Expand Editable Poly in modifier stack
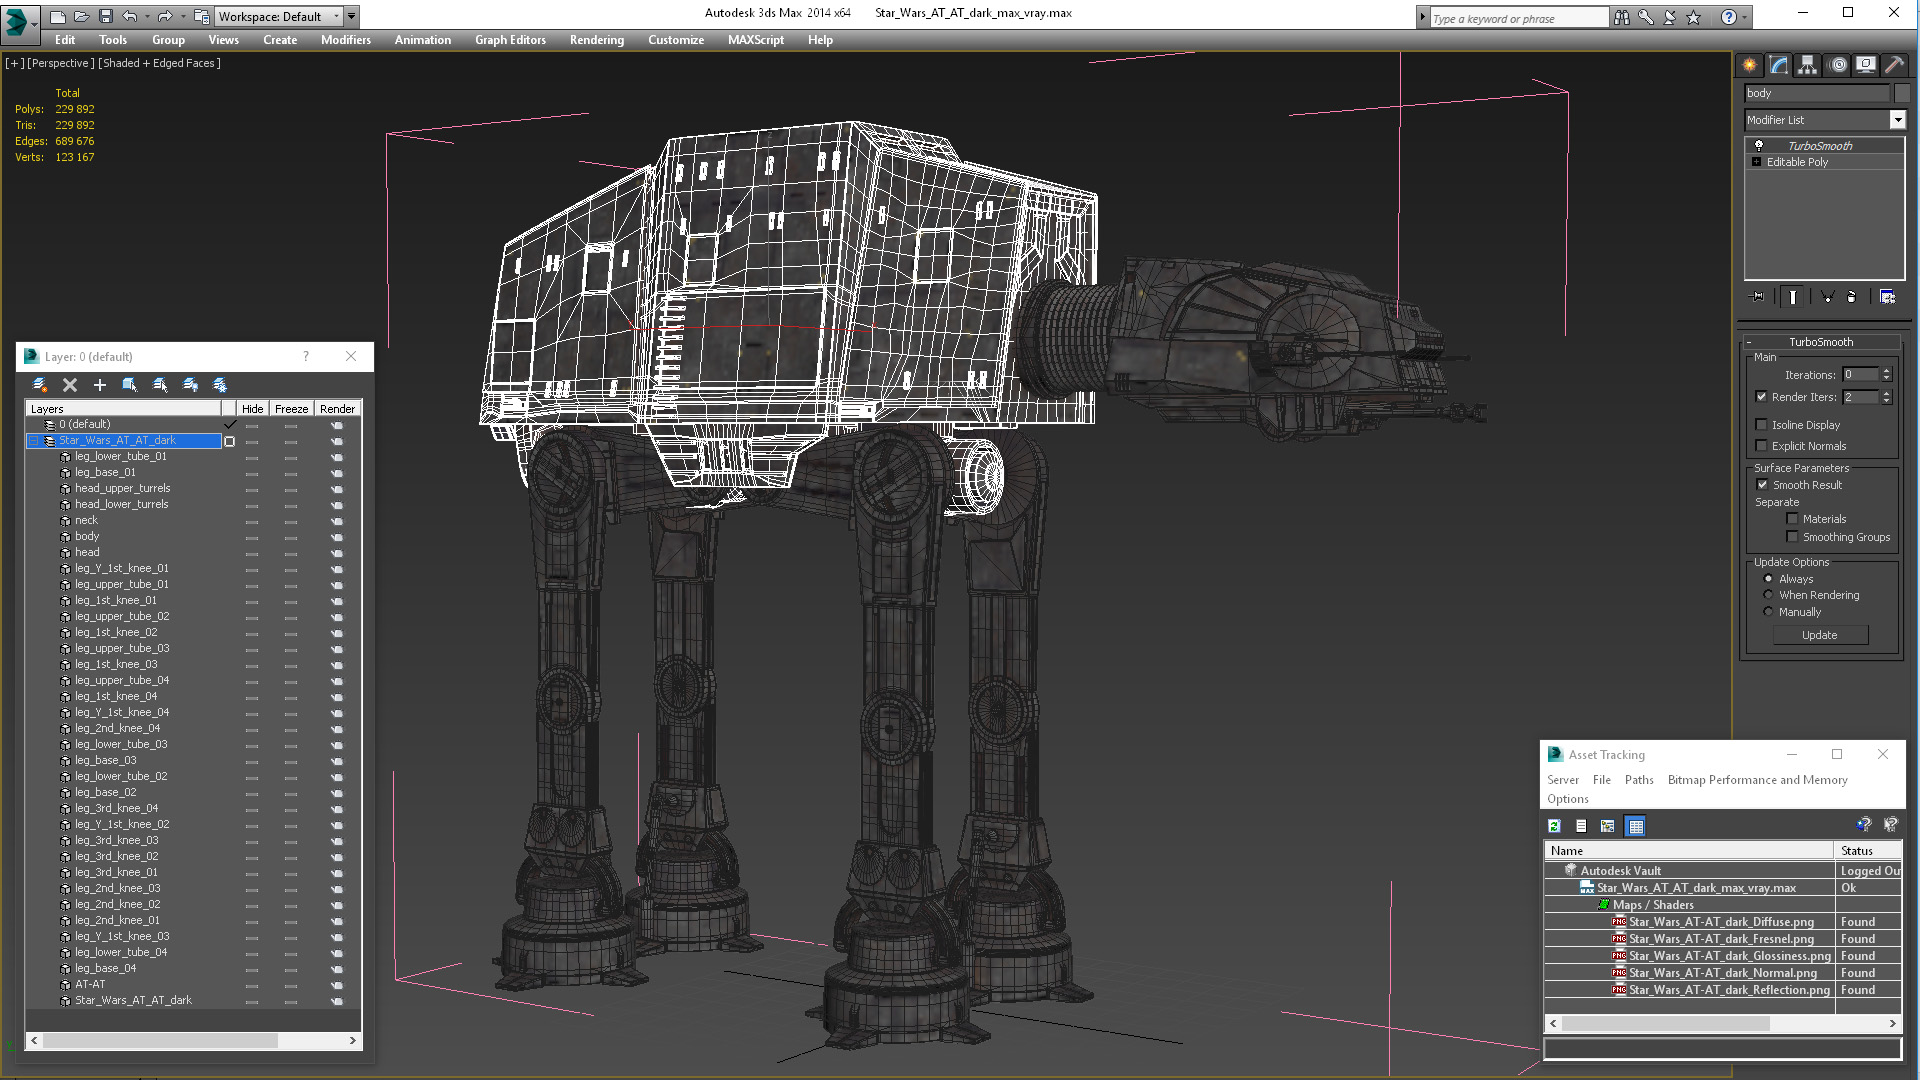This screenshot has height=1080, width=1920. click(1756, 162)
